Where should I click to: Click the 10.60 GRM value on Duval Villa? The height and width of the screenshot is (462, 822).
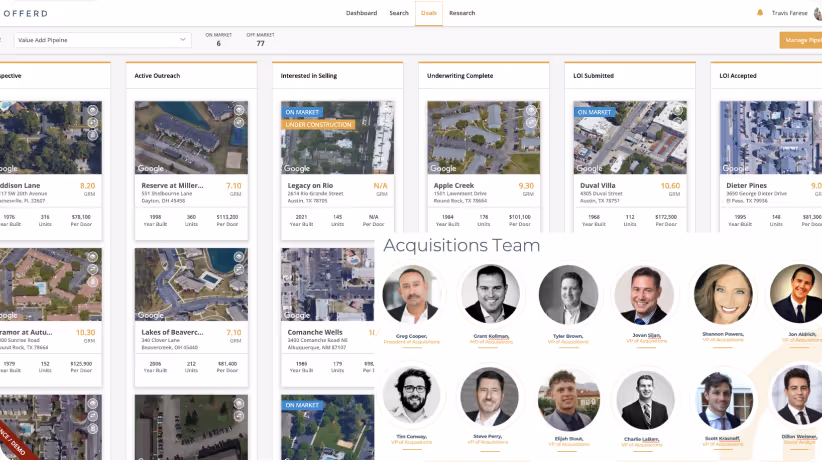(x=670, y=186)
